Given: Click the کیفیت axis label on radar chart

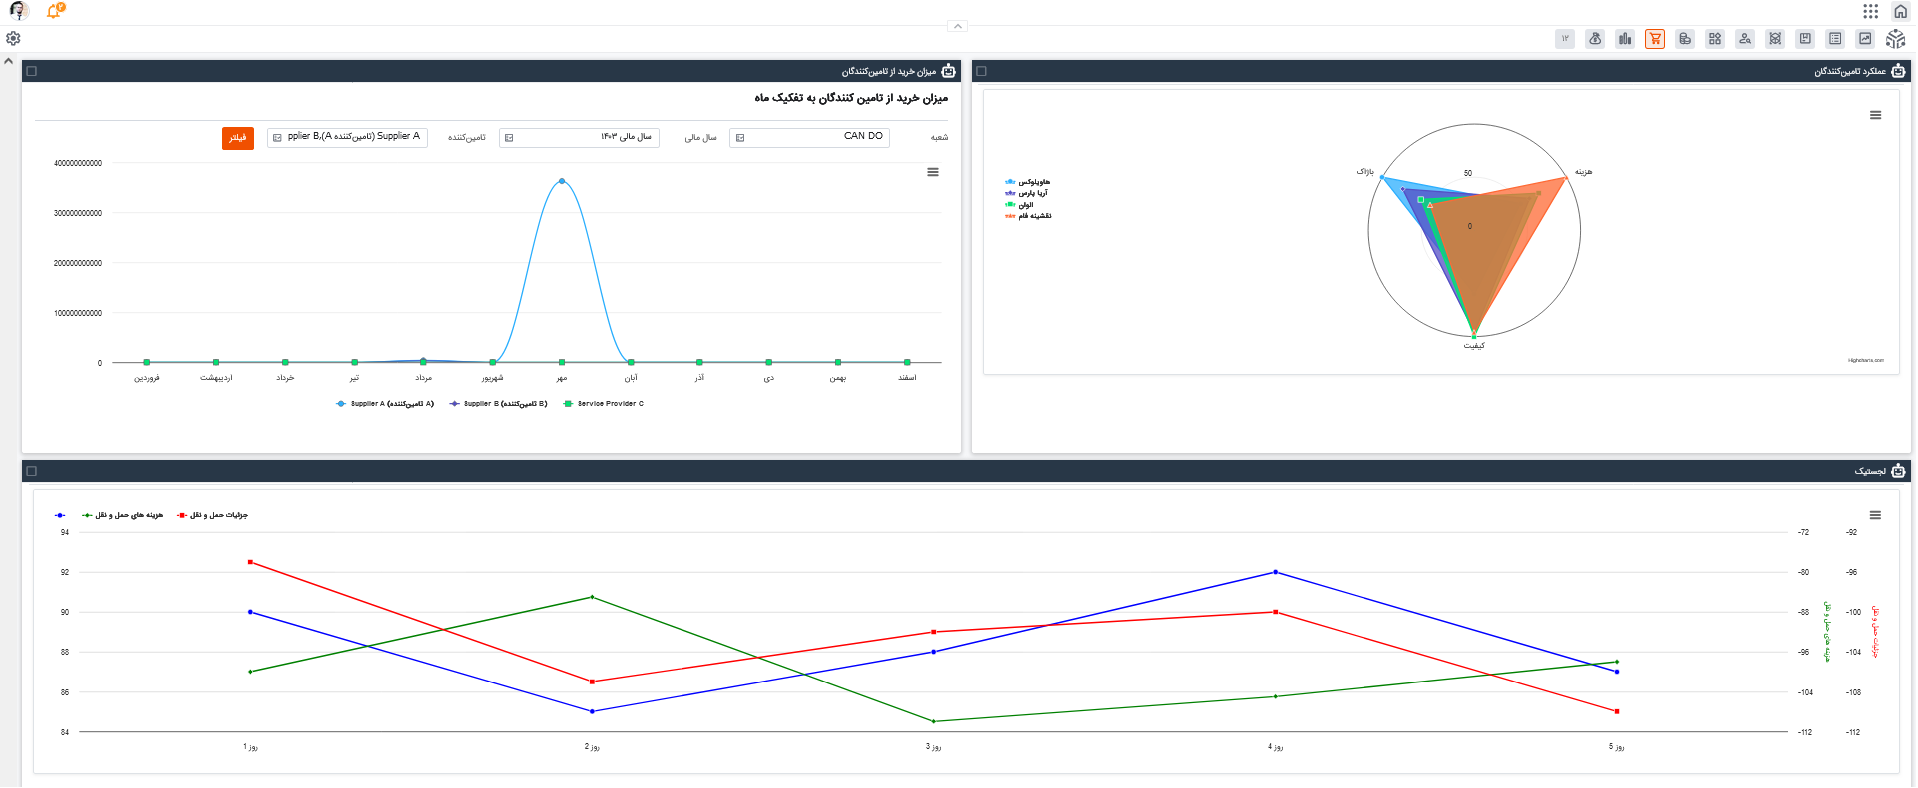Looking at the screenshot, I should click(x=1474, y=346).
